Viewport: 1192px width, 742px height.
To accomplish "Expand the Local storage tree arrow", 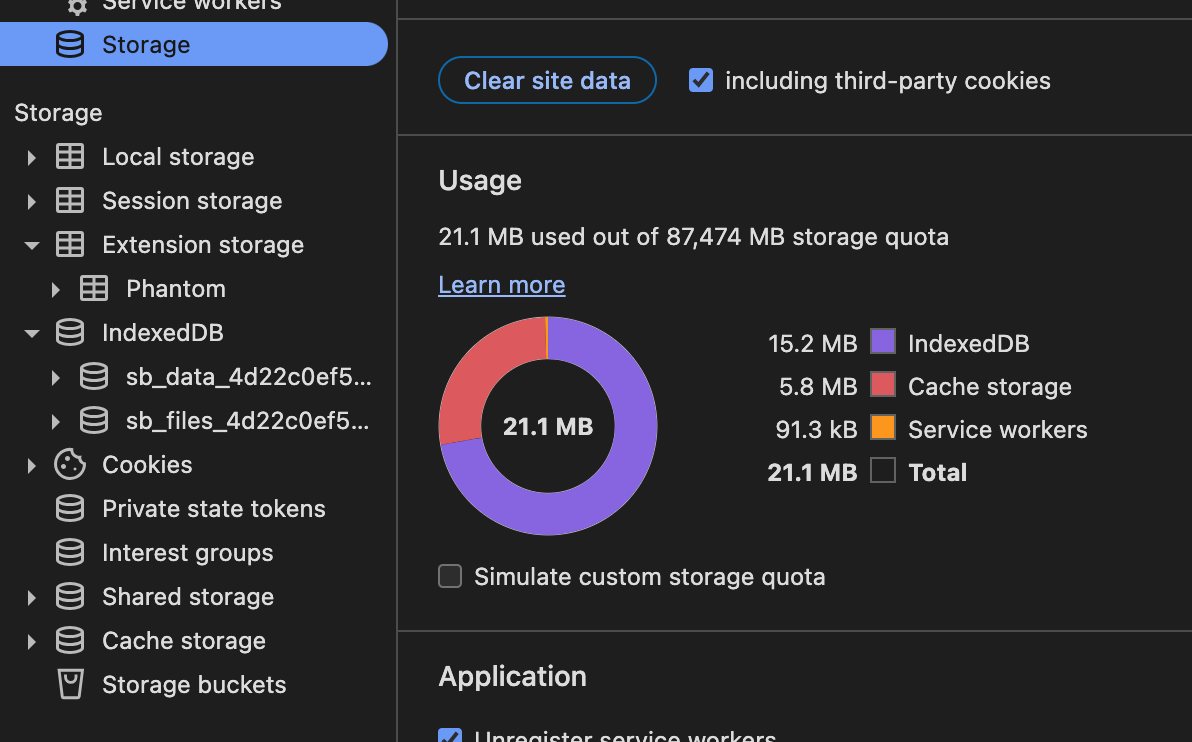I will [x=31, y=157].
